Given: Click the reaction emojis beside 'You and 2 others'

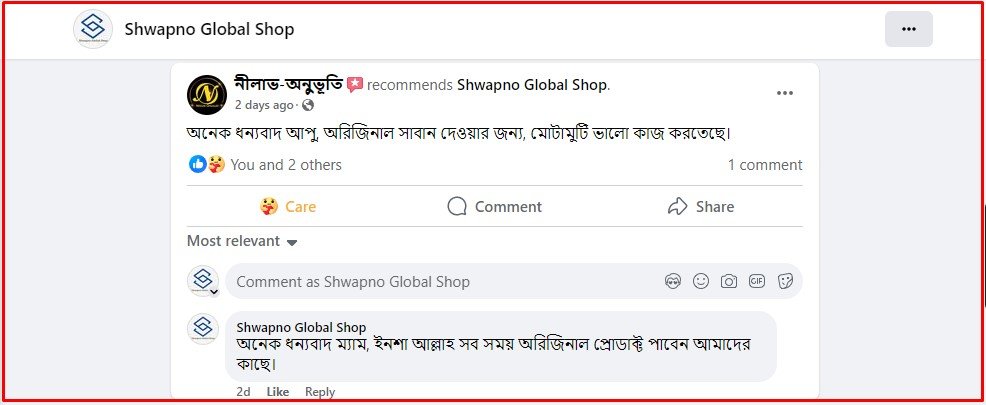Looking at the screenshot, I should [207, 165].
